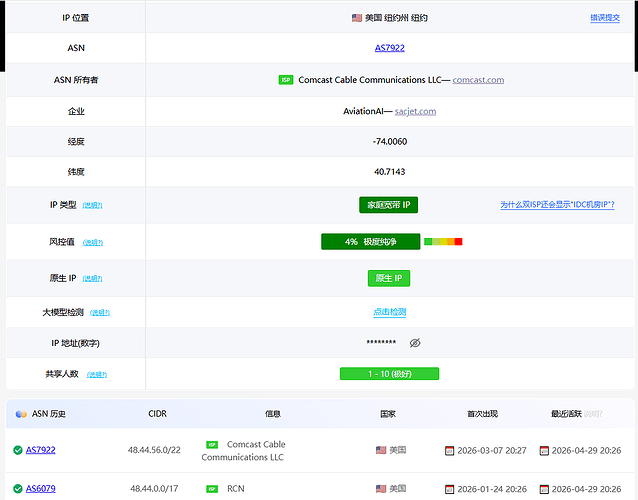
Task: Open the sacjet.com company link
Action: (415, 111)
